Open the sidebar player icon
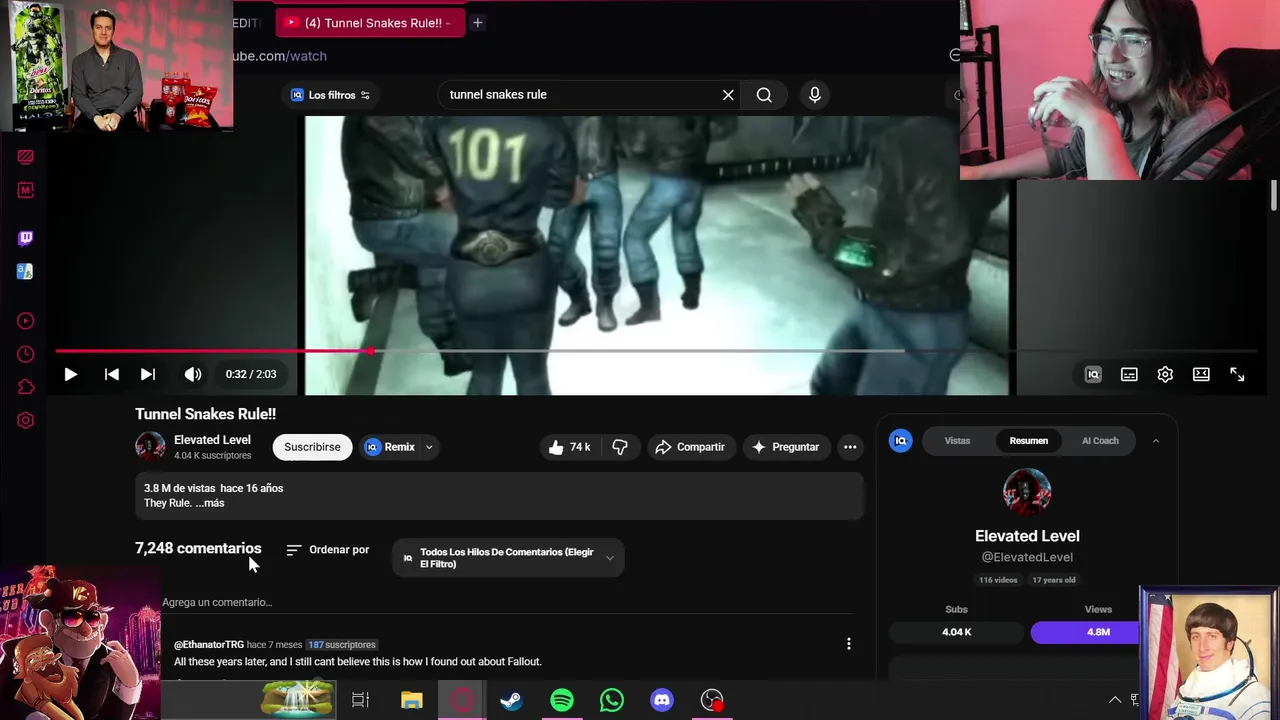This screenshot has width=1280, height=720. [25, 321]
